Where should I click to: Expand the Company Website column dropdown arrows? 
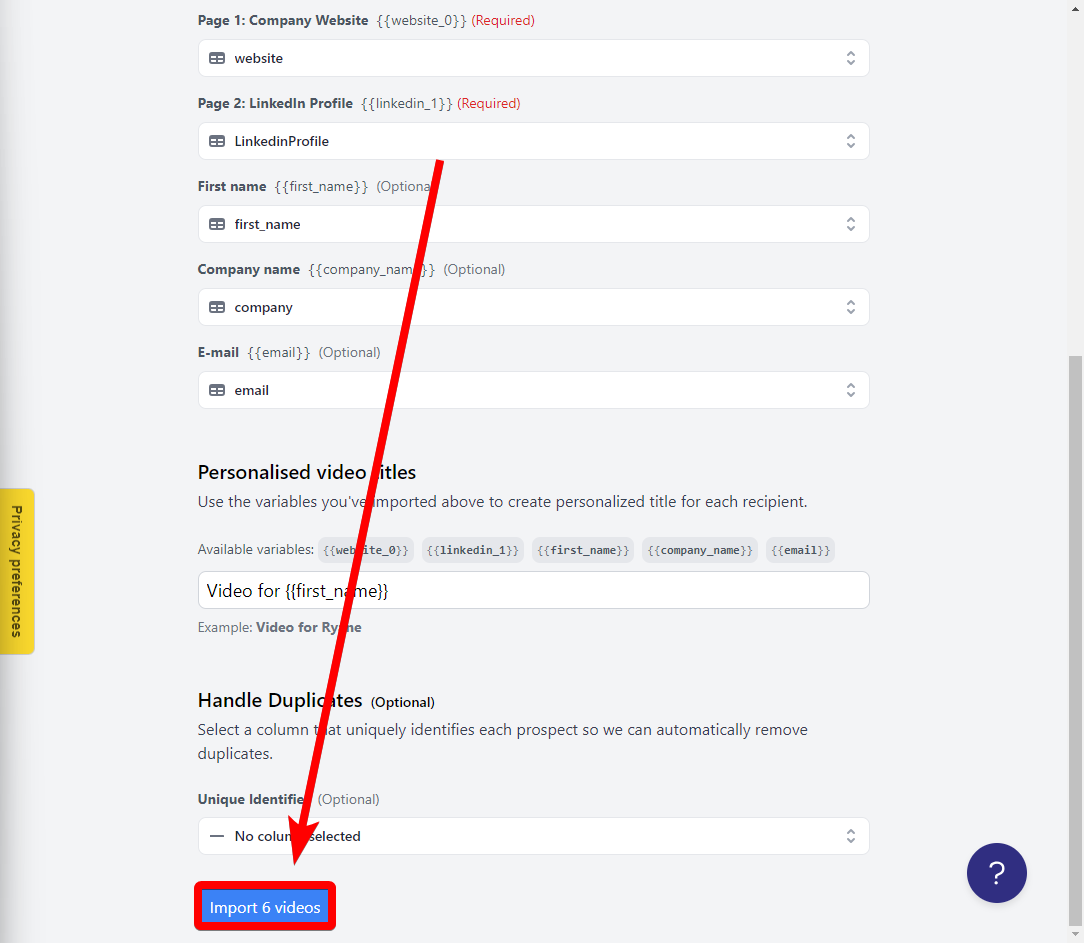click(x=850, y=58)
